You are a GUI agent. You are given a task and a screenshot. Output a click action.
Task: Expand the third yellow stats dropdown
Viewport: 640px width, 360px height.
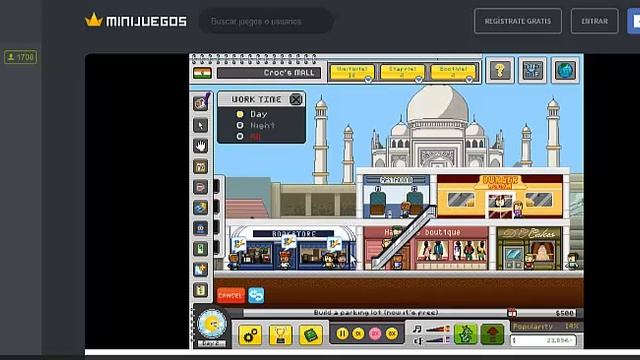click(x=453, y=73)
